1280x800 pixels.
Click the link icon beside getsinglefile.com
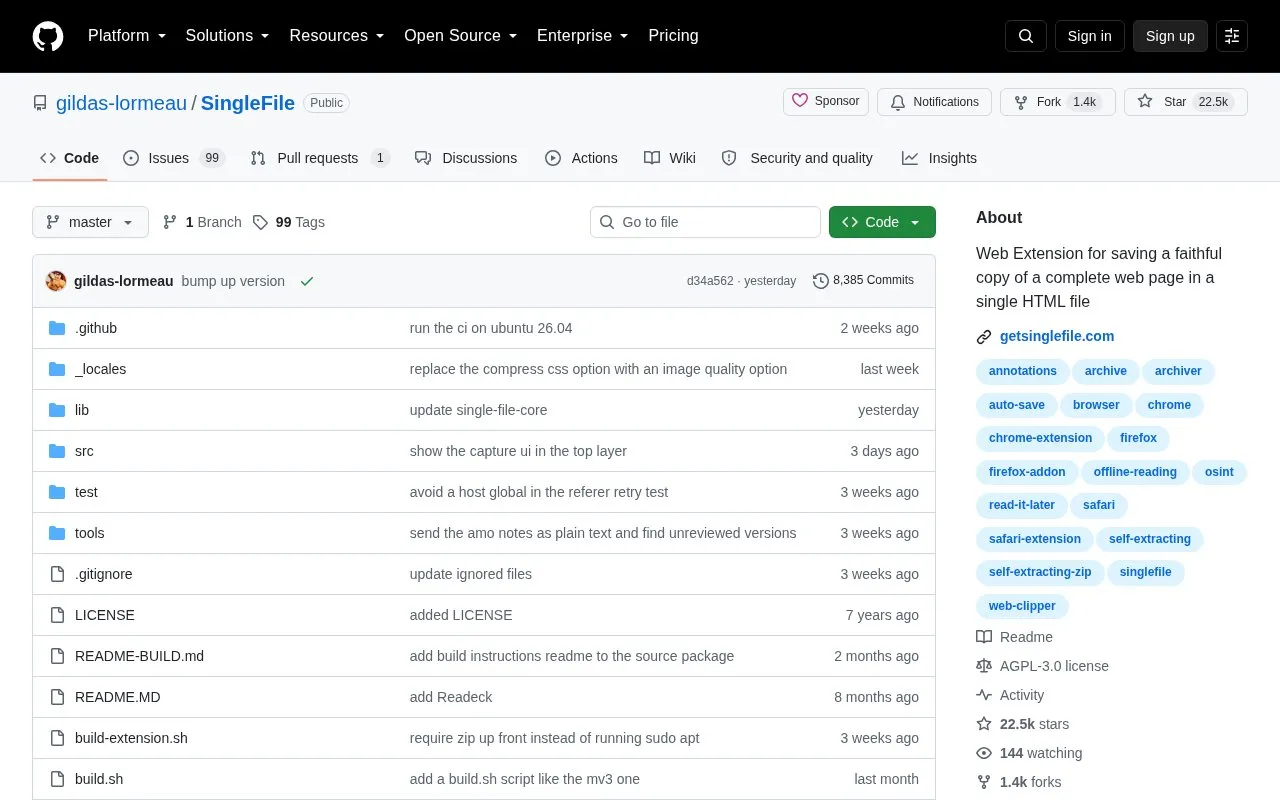tap(984, 337)
